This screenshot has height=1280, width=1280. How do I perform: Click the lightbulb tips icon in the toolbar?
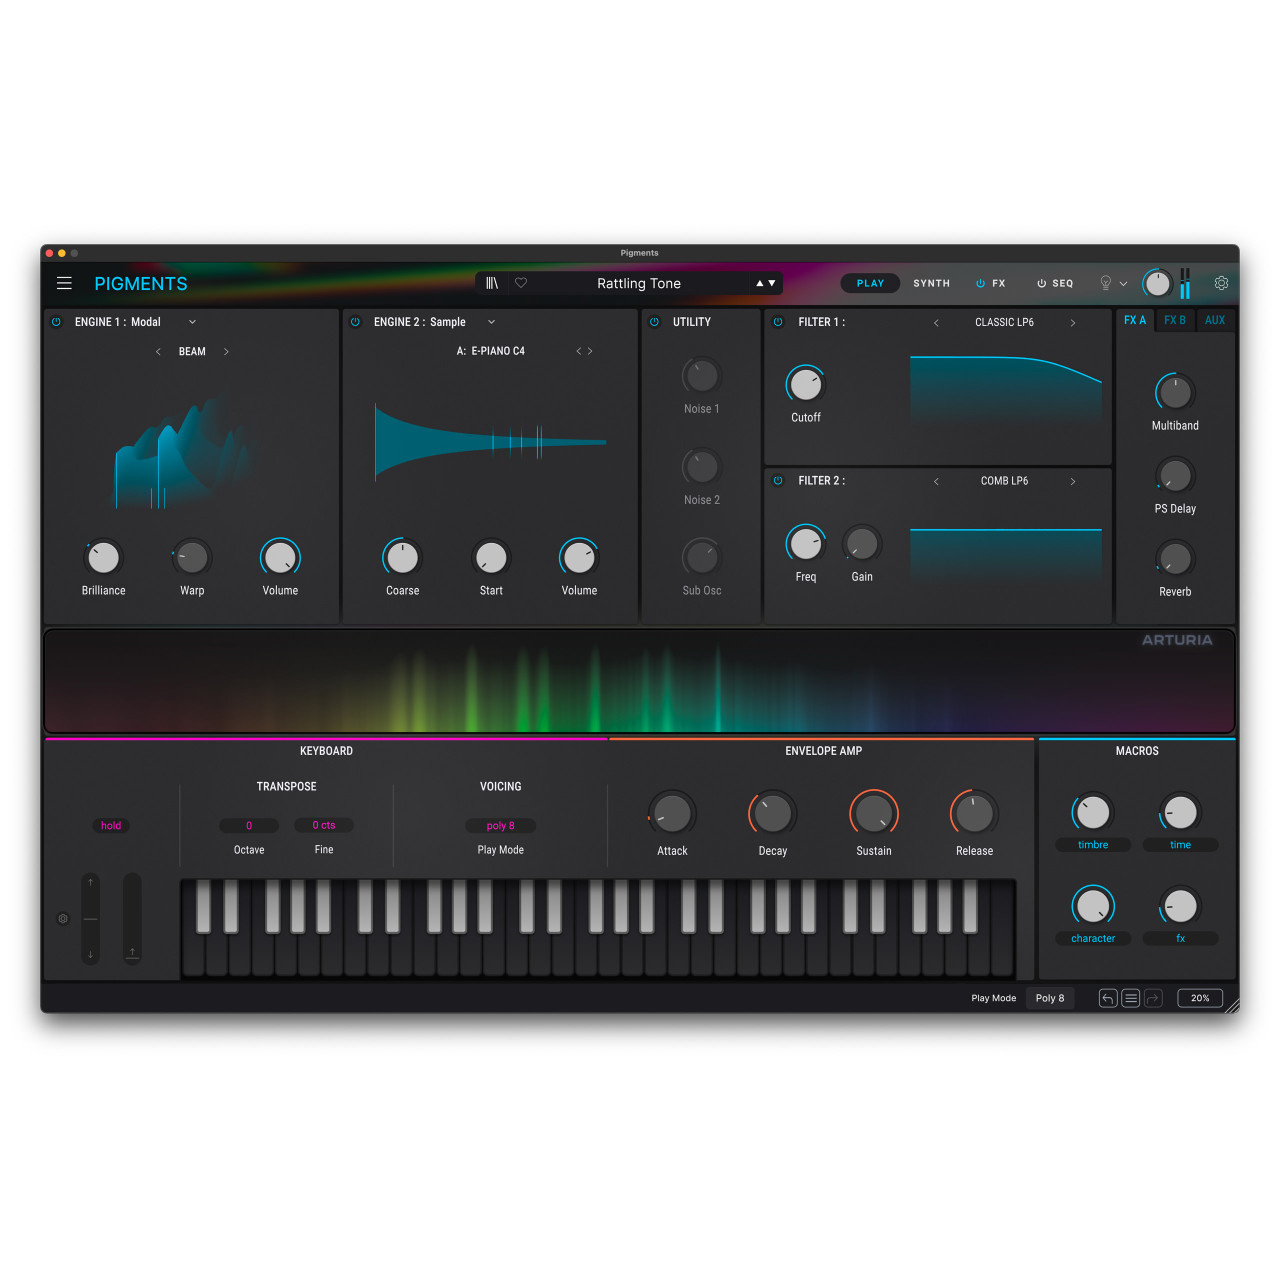pyautogui.click(x=1105, y=283)
